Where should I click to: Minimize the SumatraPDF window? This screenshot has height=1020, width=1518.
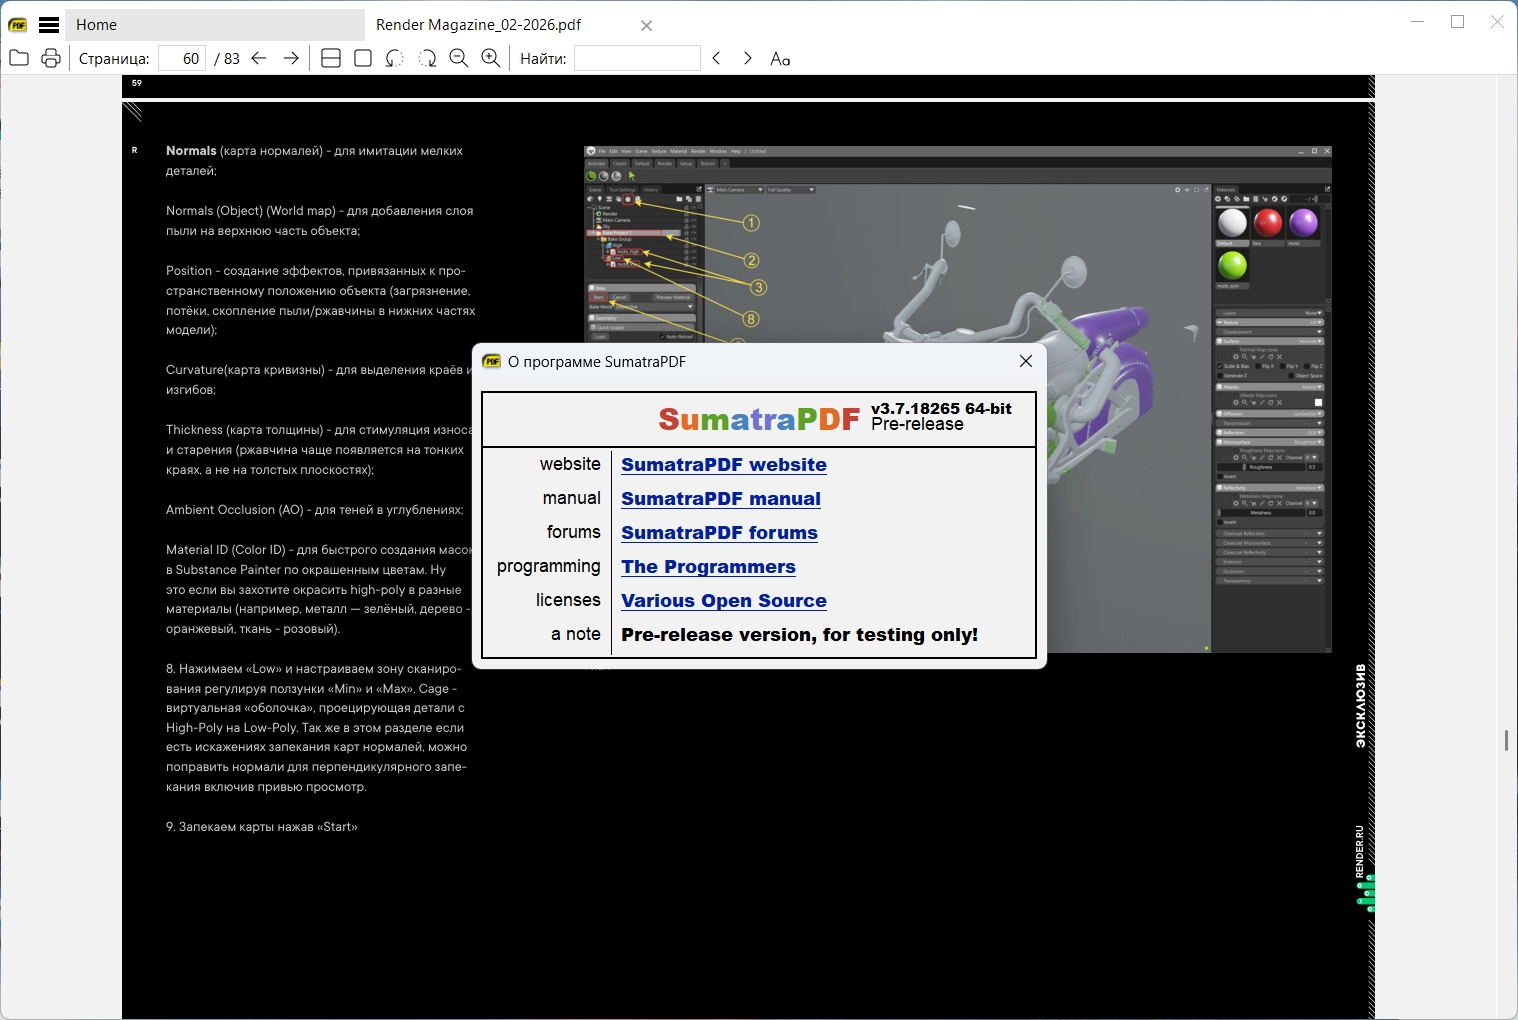point(1417,22)
